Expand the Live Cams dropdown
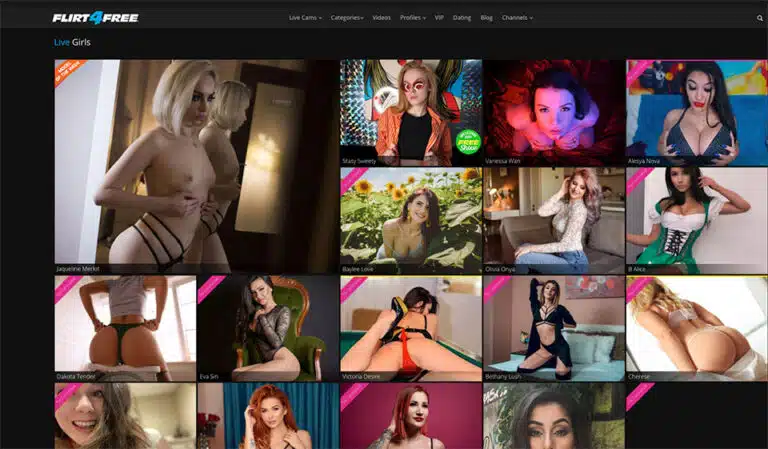The width and height of the screenshot is (768, 449). tap(305, 18)
